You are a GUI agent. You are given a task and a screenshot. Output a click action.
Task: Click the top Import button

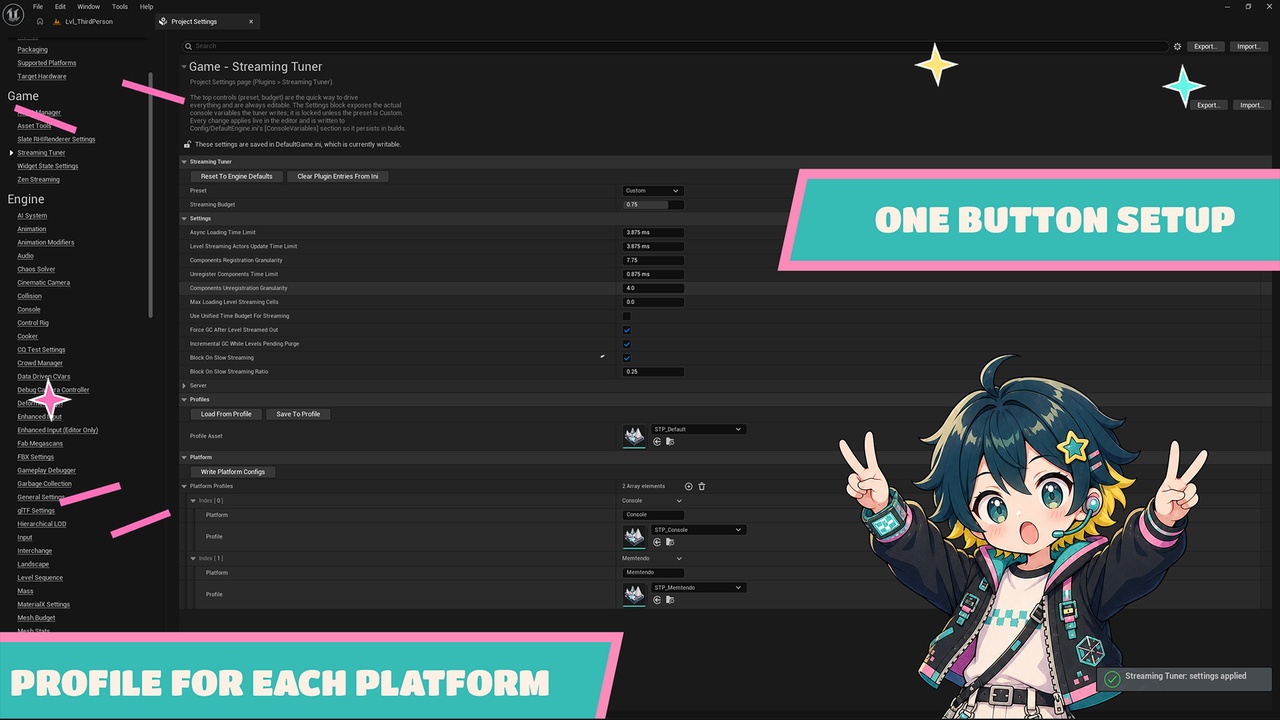(1249, 46)
